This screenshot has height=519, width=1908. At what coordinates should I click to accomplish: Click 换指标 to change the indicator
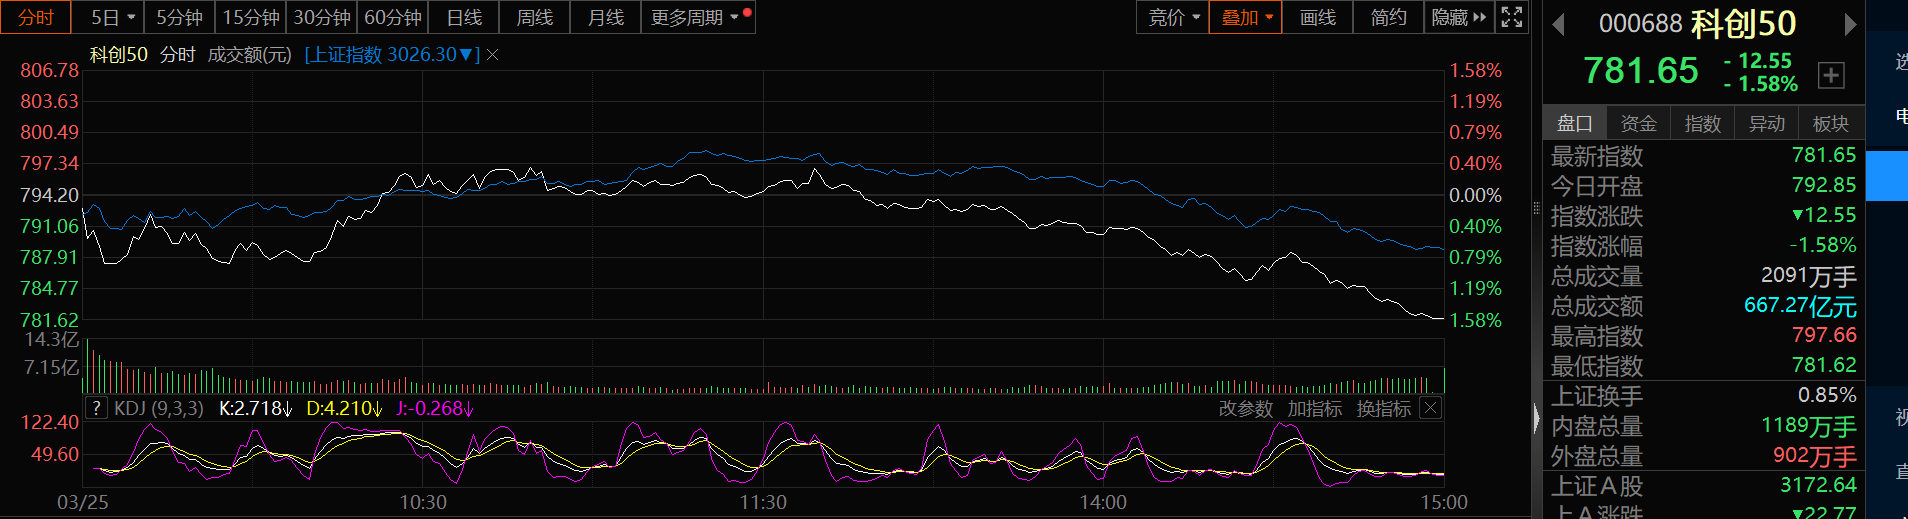[x=1383, y=409]
